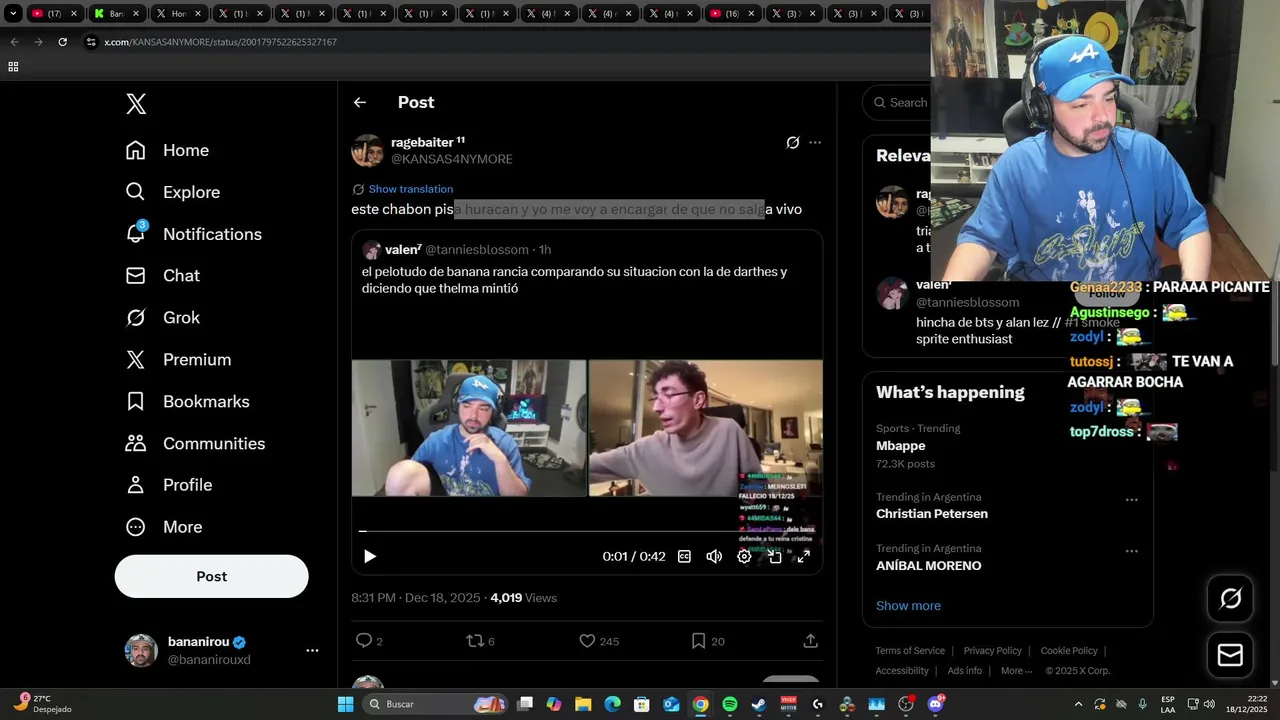1280x720 pixels.
Task: Repost using the retweet icon
Action: point(475,641)
